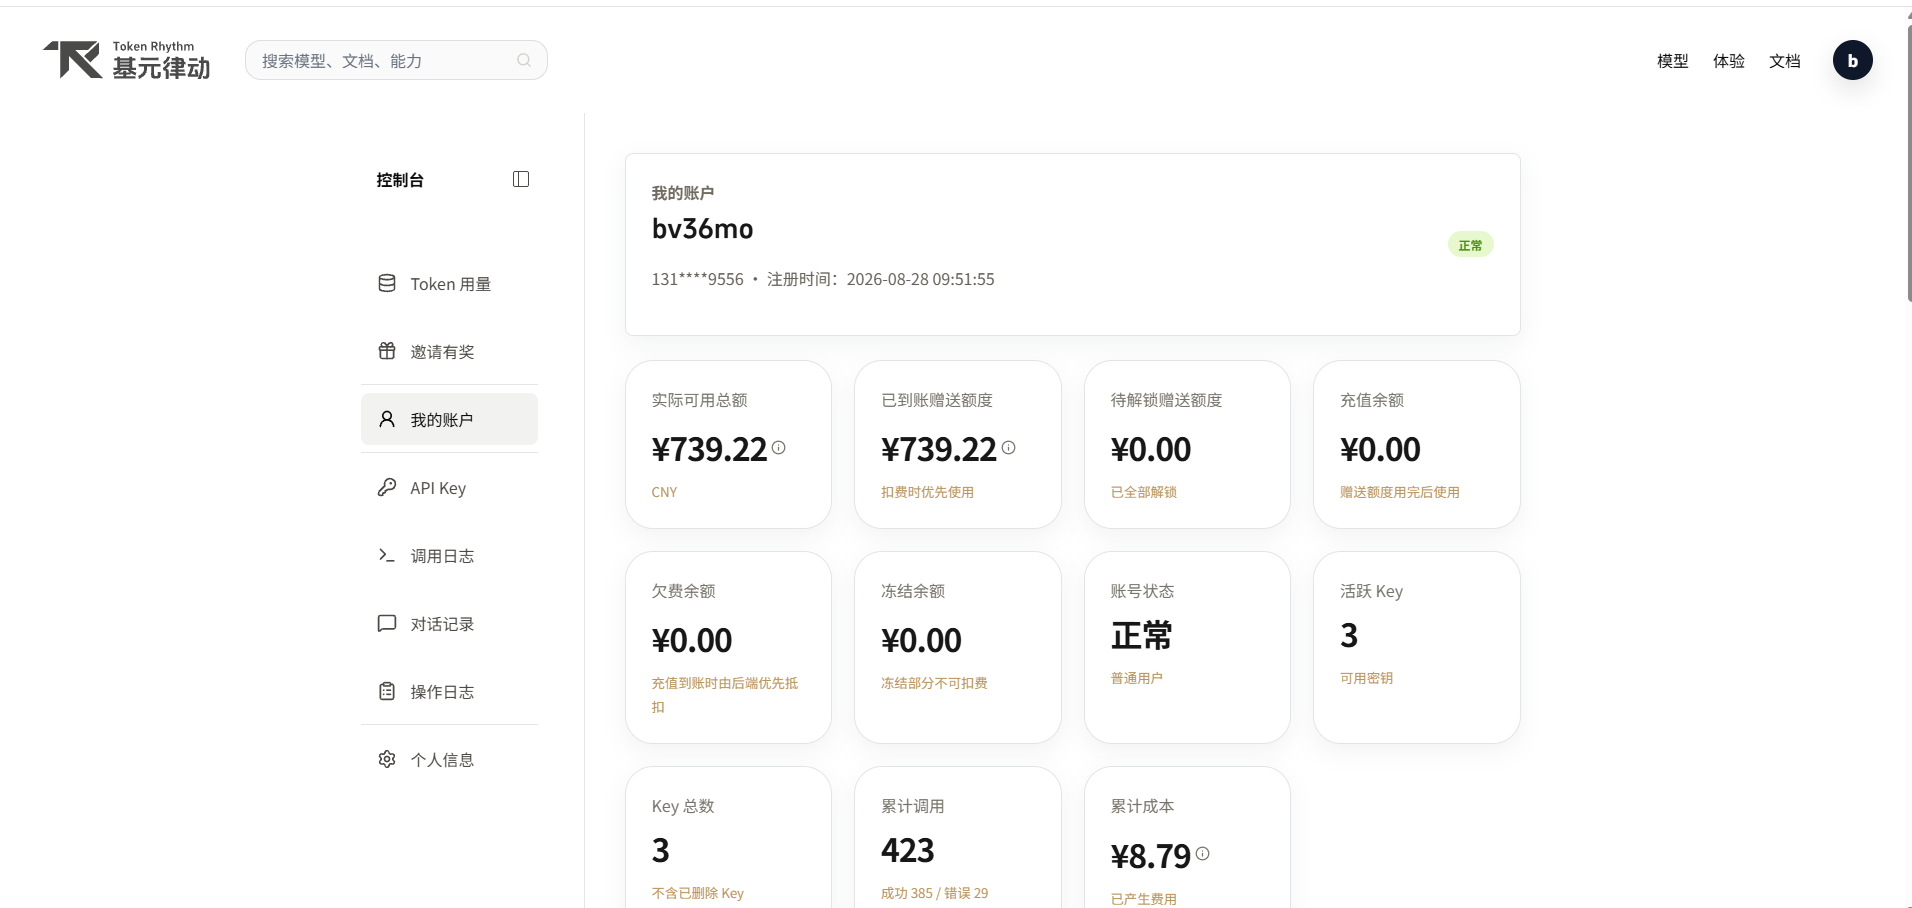Click the key icon beside API Key
Viewport: 1912px width, 908px height.
click(x=387, y=487)
